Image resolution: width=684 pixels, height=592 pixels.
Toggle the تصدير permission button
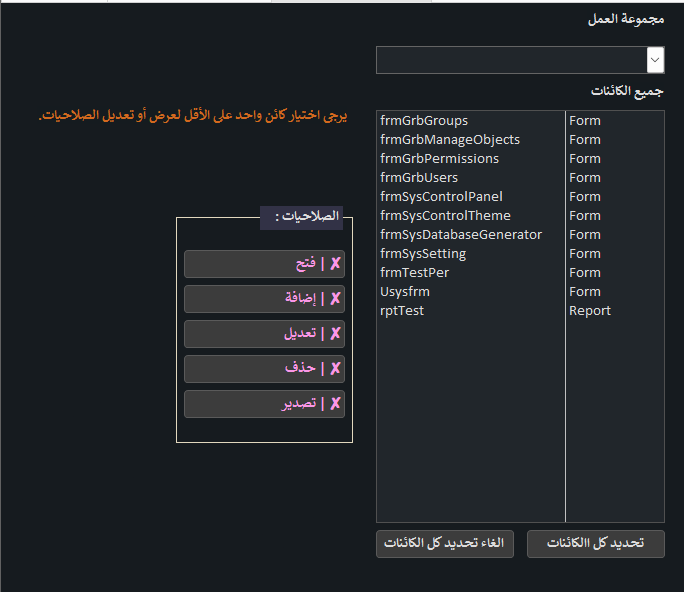point(264,404)
